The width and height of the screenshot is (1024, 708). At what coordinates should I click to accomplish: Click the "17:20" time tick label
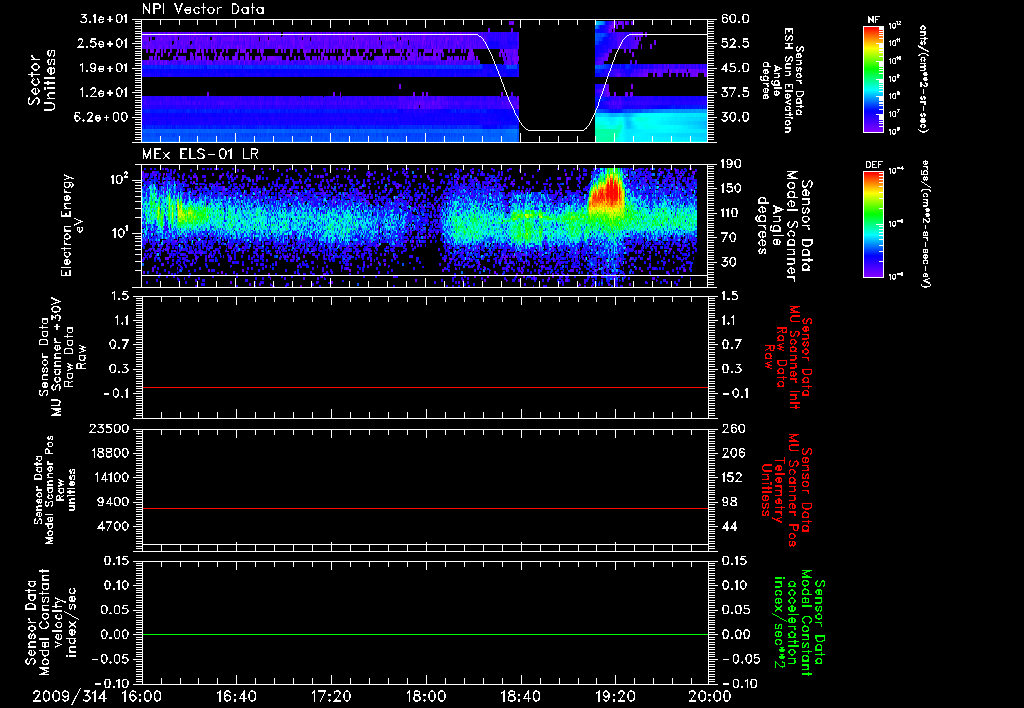tap(331, 696)
